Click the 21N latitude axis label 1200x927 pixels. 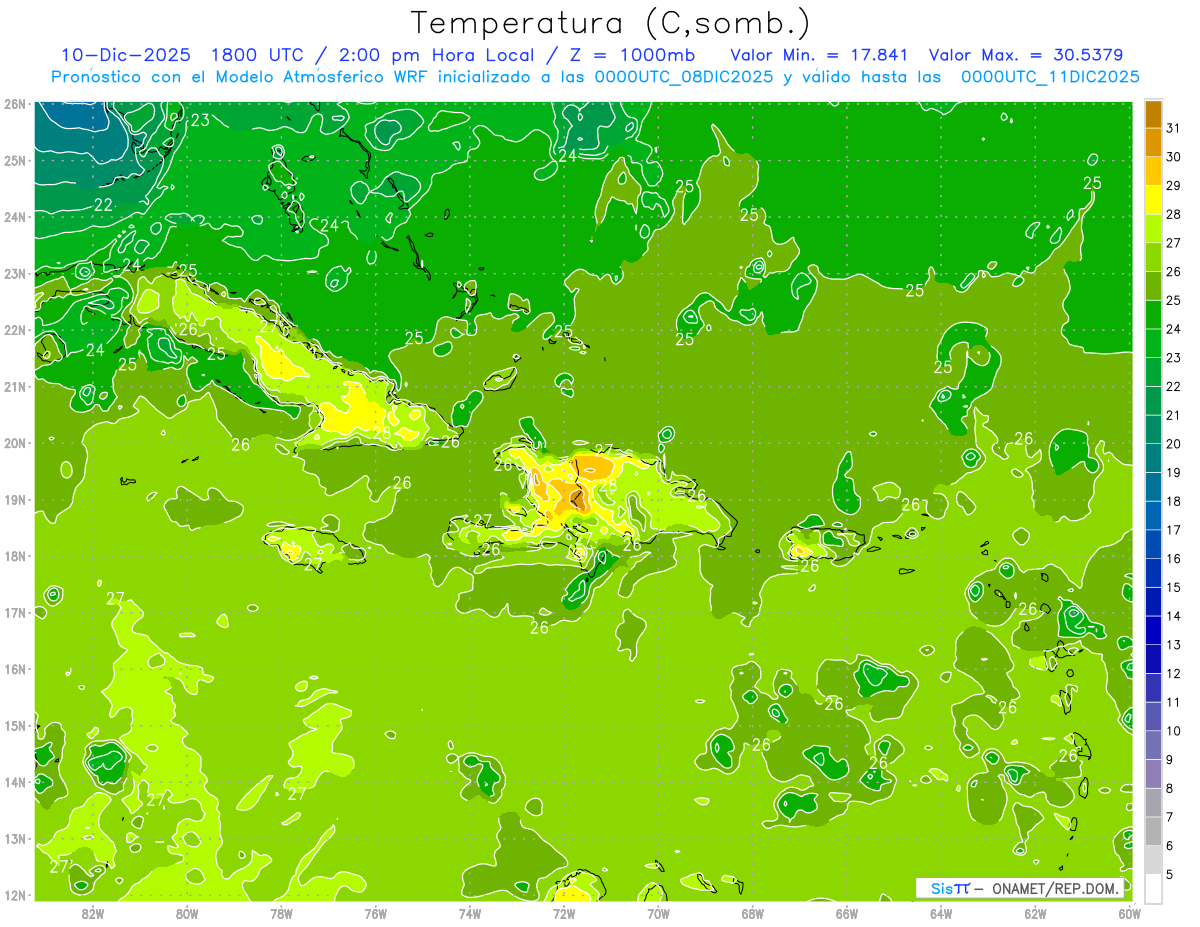pyautogui.click(x=14, y=386)
